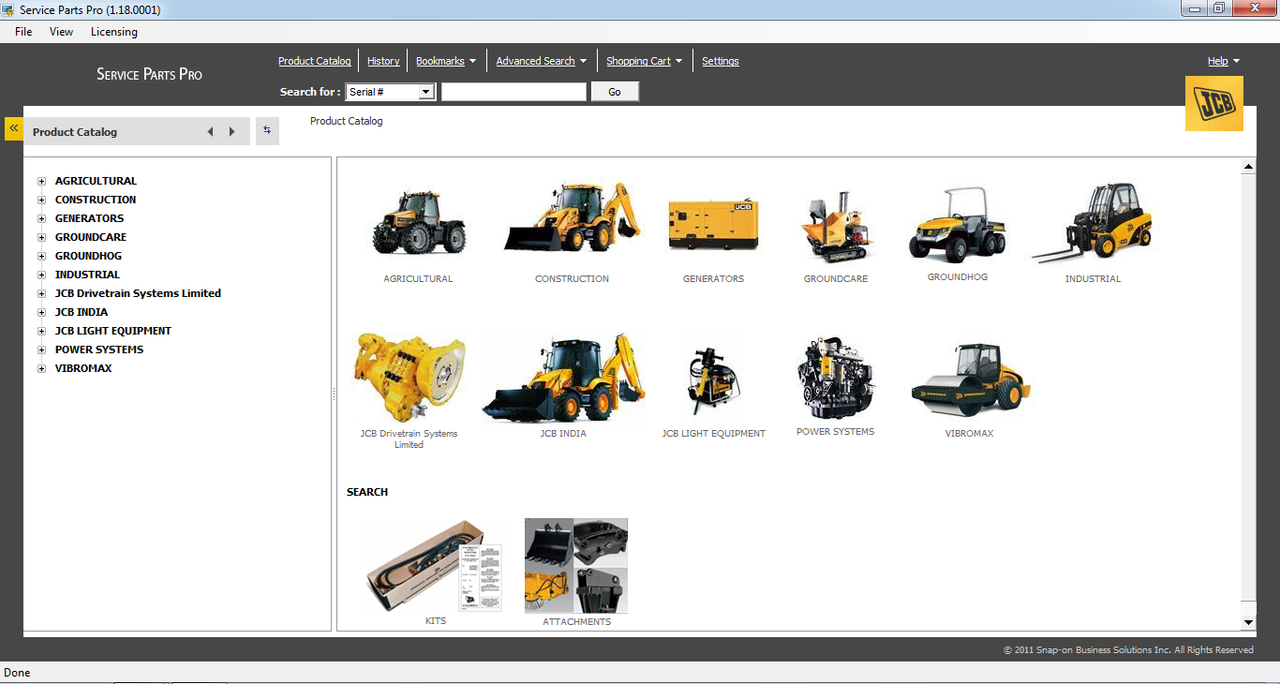
Task: Expand the JCB INDIA tree node
Action: pyautogui.click(x=42, y=313)
